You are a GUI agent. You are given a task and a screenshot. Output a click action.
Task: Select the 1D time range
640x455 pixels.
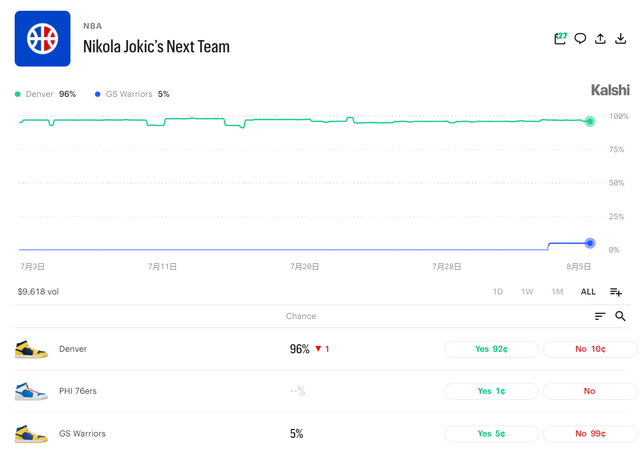(x=498, y=292)
